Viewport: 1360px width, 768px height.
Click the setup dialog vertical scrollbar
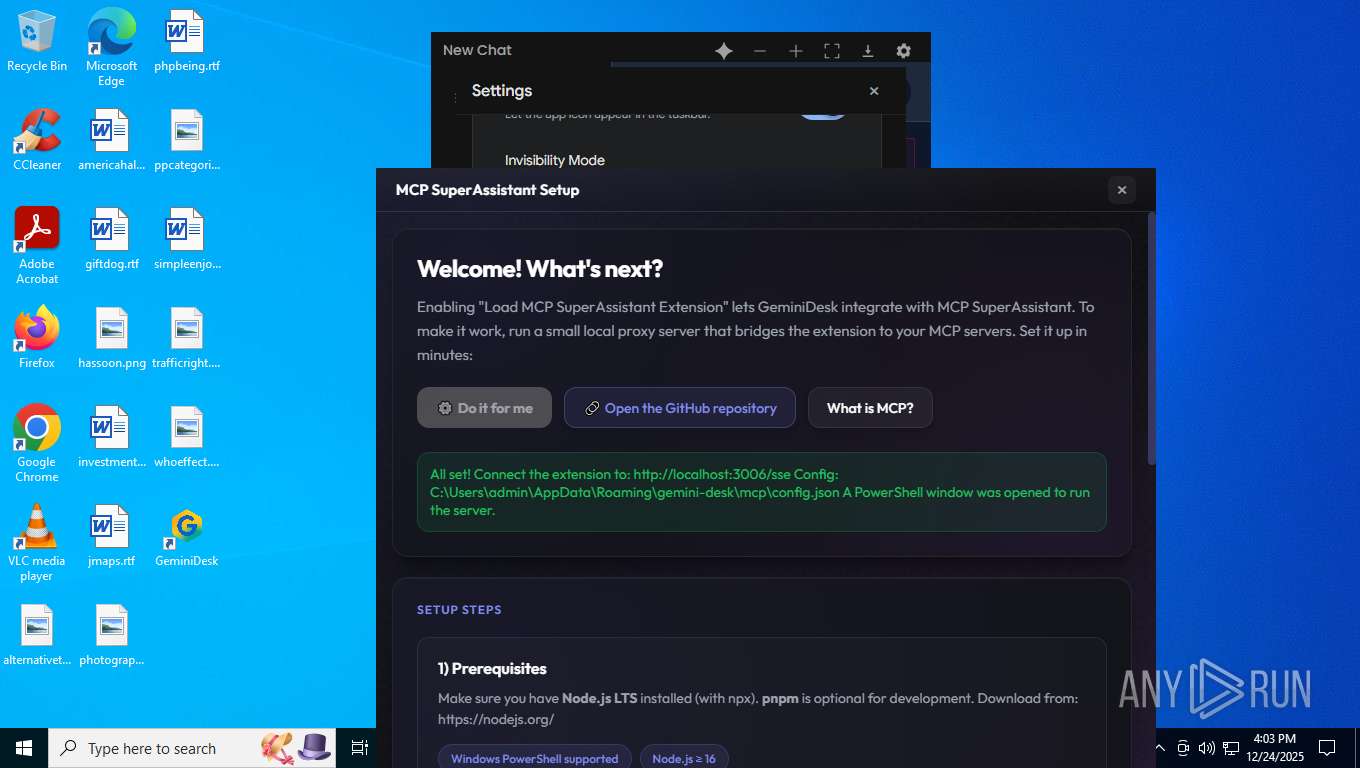click(x=1151, y=338)
